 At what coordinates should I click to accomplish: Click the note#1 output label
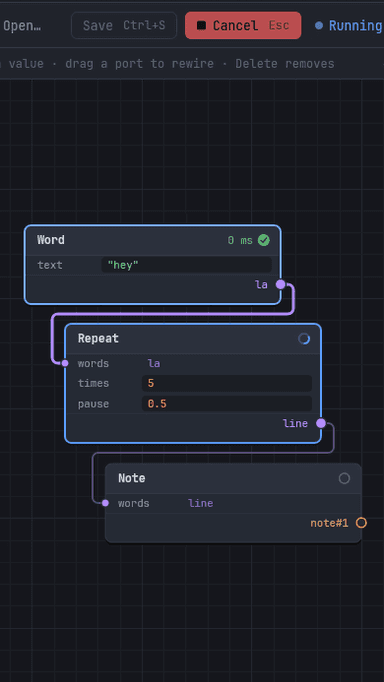coord(329,523)
